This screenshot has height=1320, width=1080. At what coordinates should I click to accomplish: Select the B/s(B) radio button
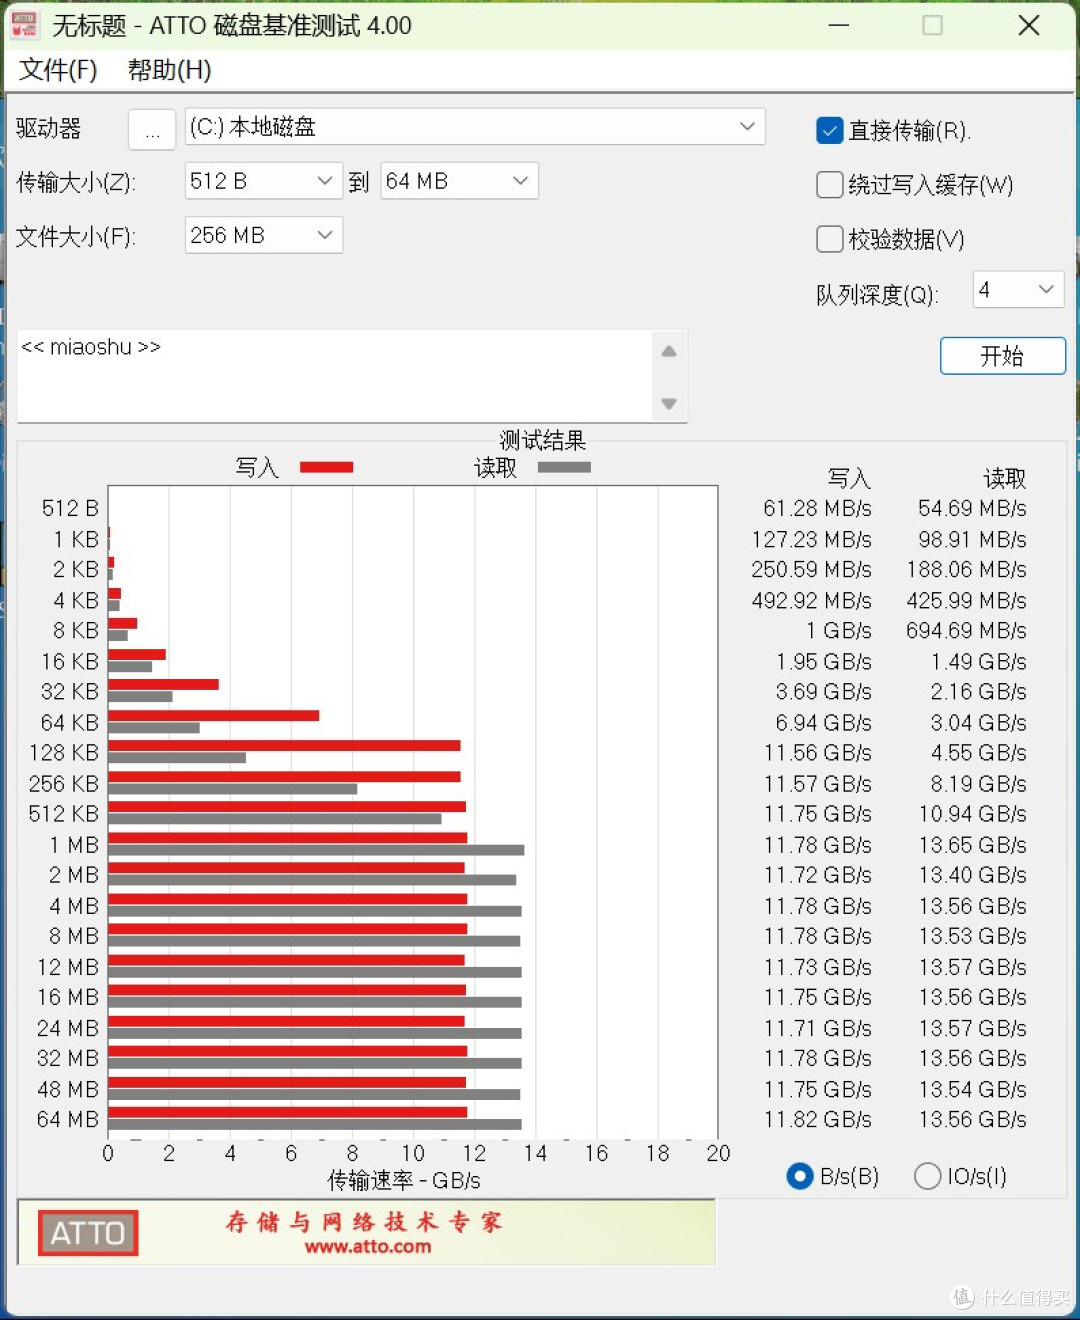[800, 1176]
